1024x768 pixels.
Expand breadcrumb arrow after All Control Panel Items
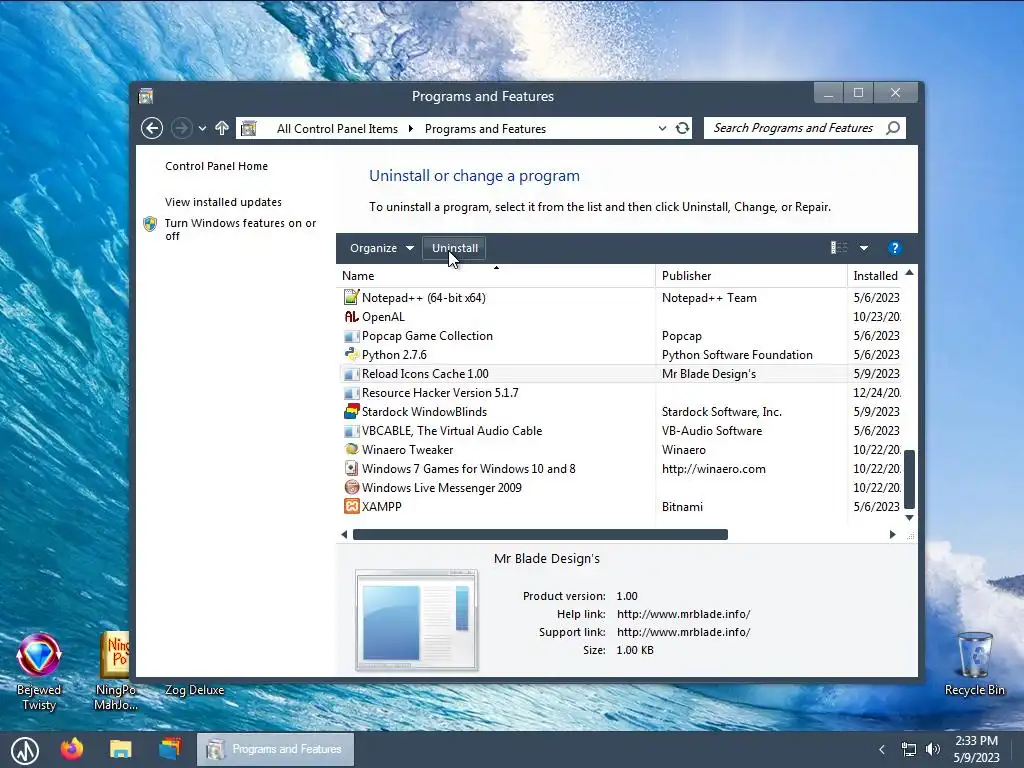[x=411, y=128]
